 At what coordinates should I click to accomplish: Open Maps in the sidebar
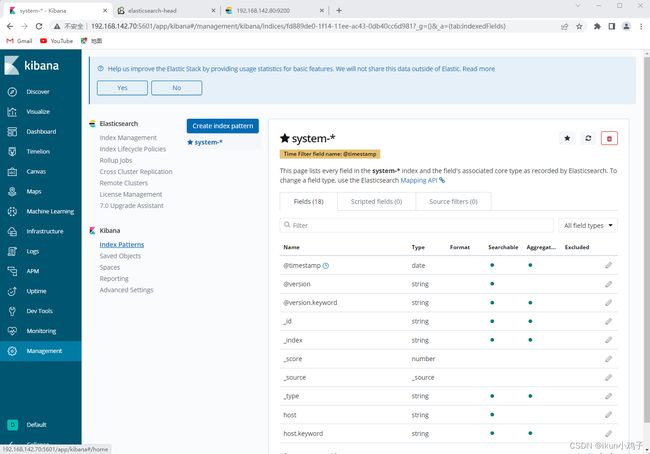[x=34, y=191]
